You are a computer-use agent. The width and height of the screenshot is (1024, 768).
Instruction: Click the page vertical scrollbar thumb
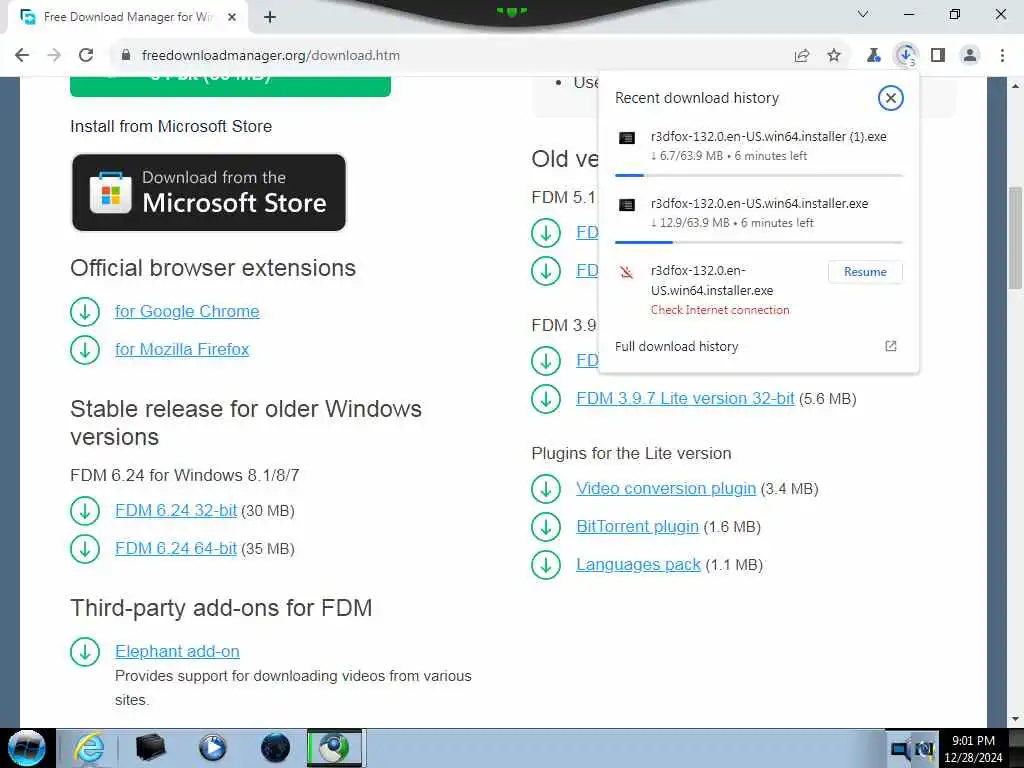[x=1015, y=237]
